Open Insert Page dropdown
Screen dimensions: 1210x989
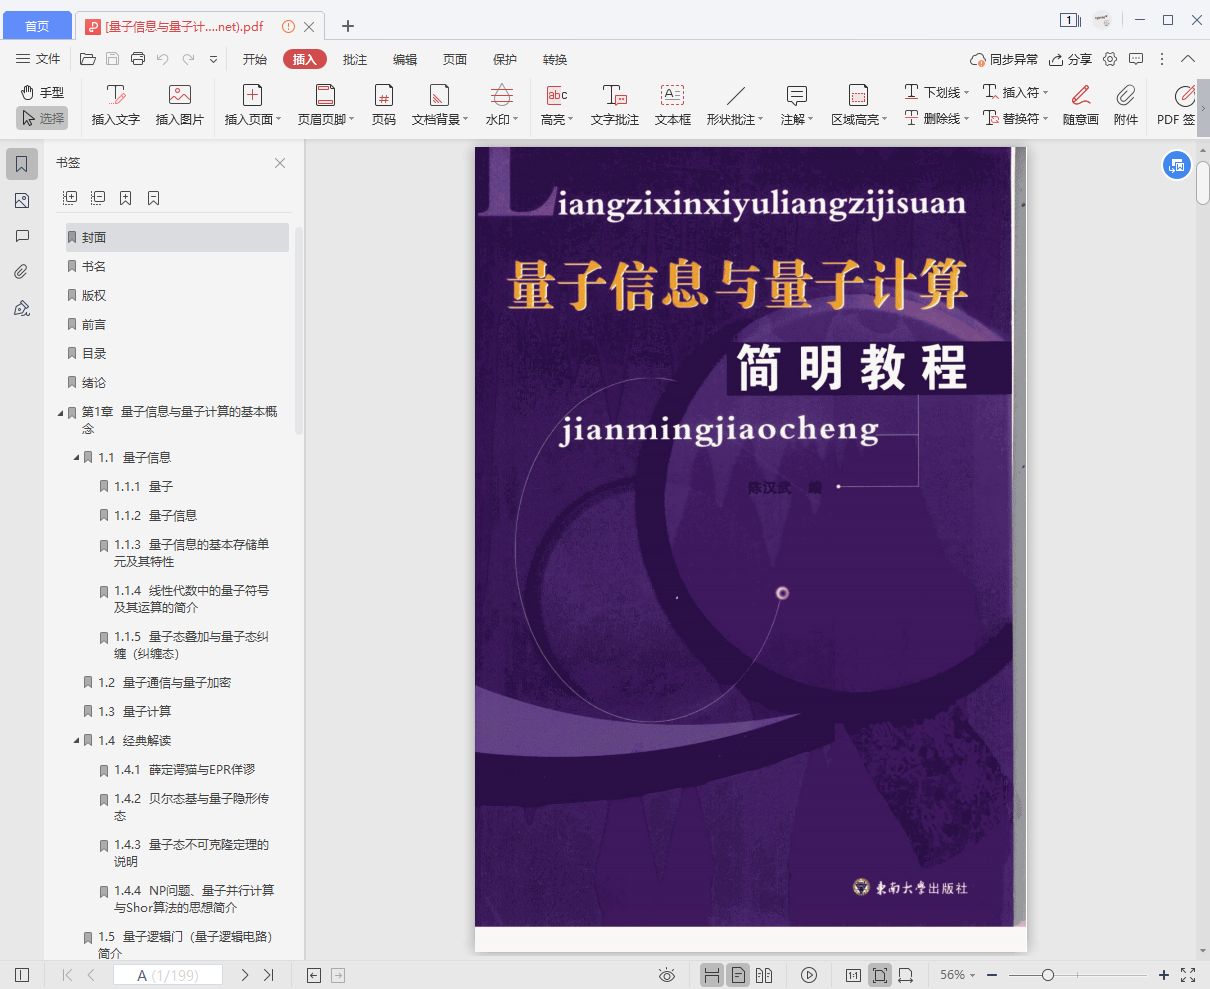[x=253, y=105]
